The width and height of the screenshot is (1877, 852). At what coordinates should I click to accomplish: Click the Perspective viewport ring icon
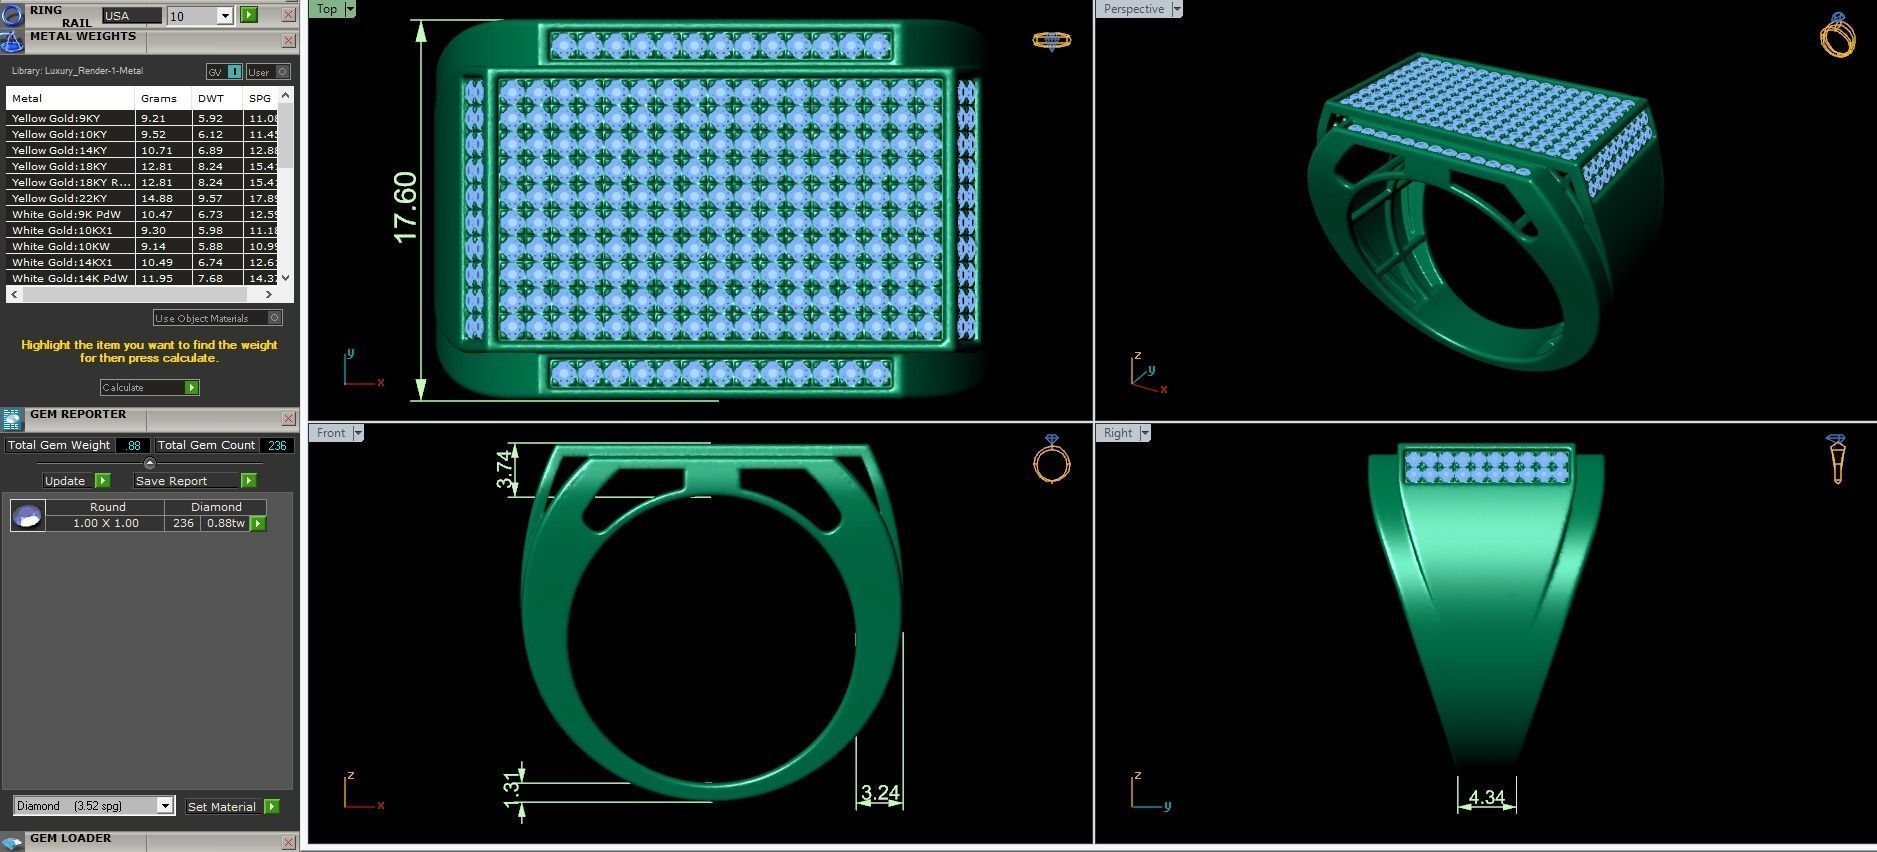[x=1837, y=34]
